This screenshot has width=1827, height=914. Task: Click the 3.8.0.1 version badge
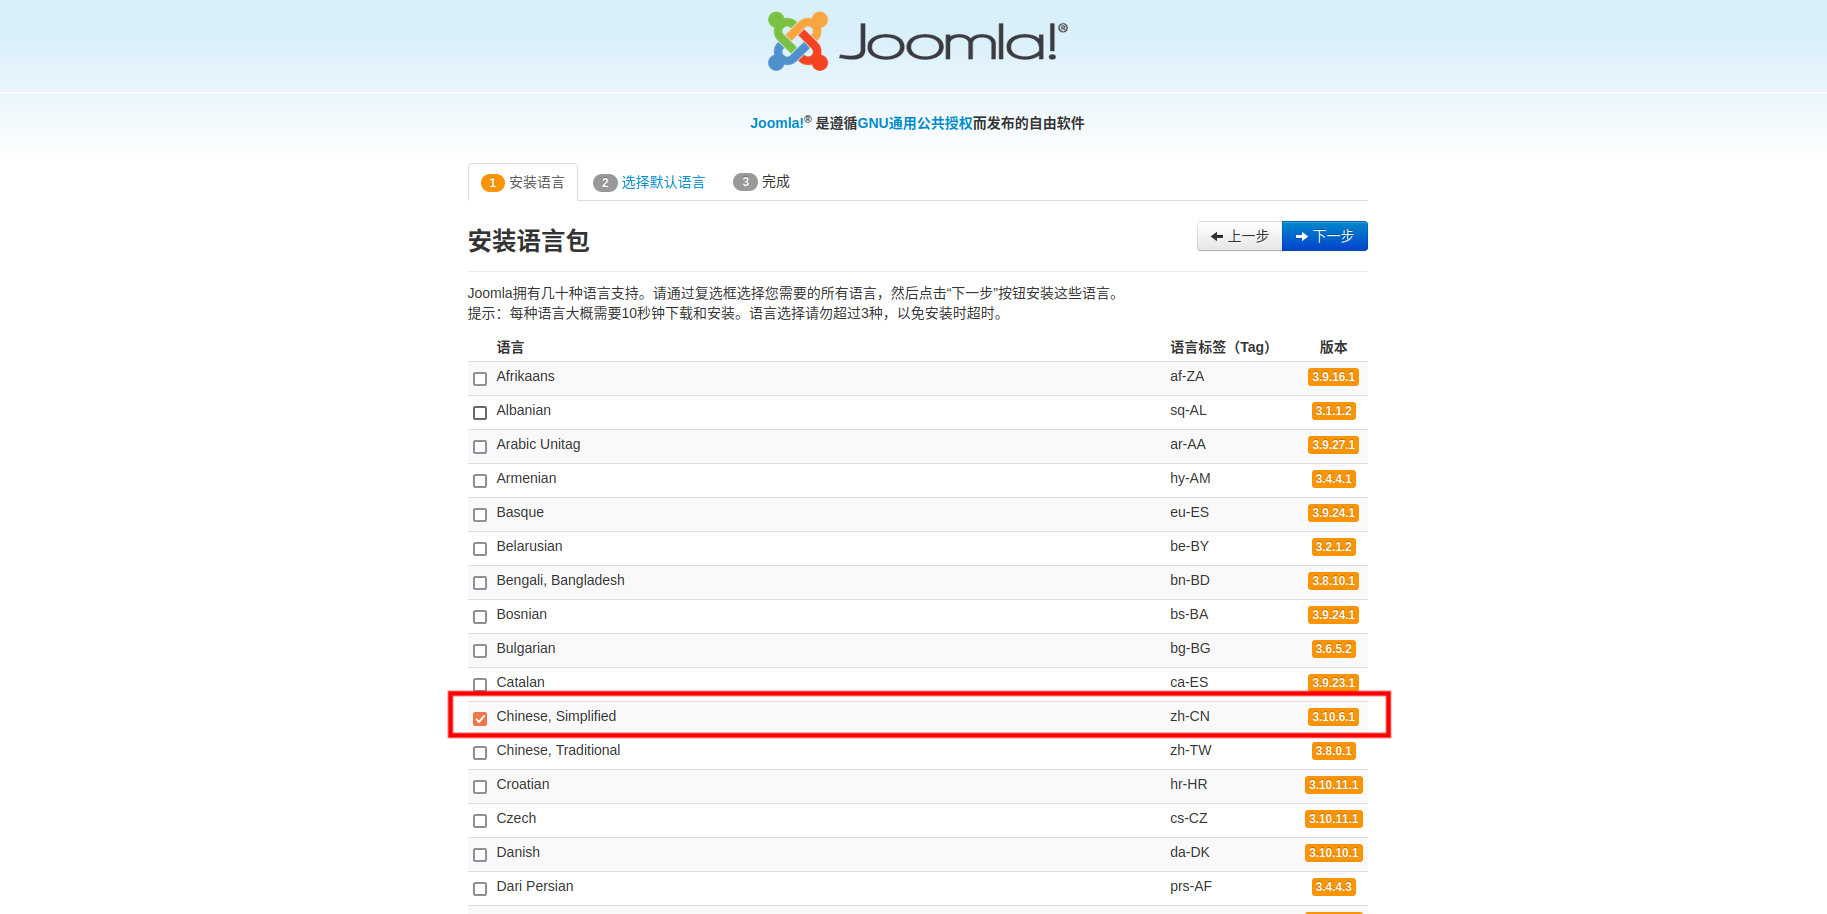click(1333, 751)
